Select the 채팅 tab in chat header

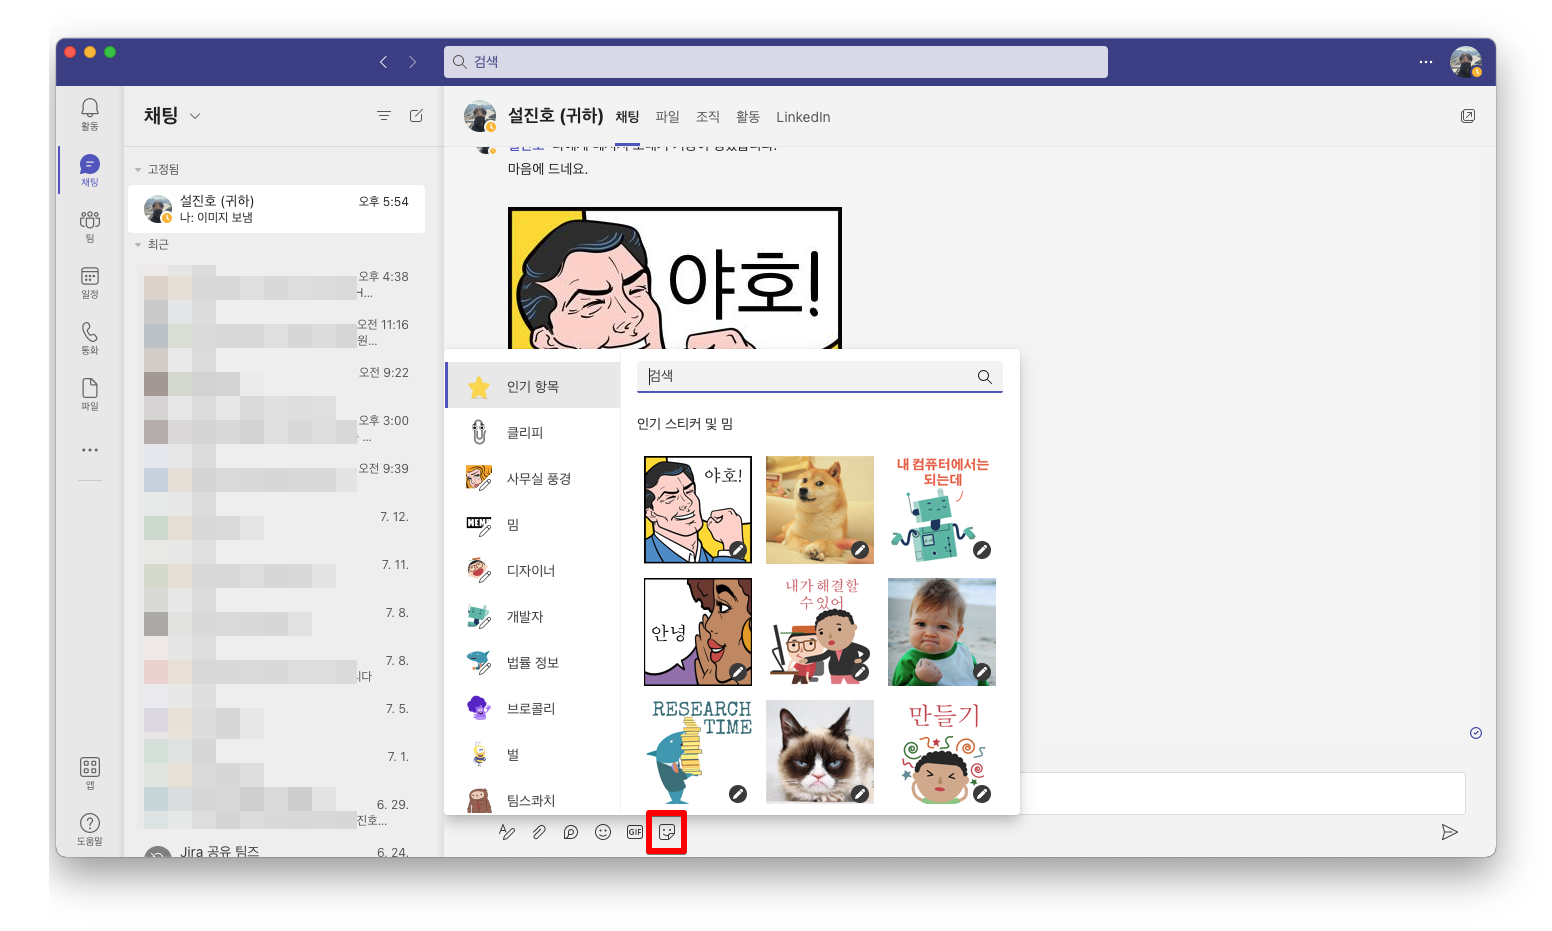(627, 117)
